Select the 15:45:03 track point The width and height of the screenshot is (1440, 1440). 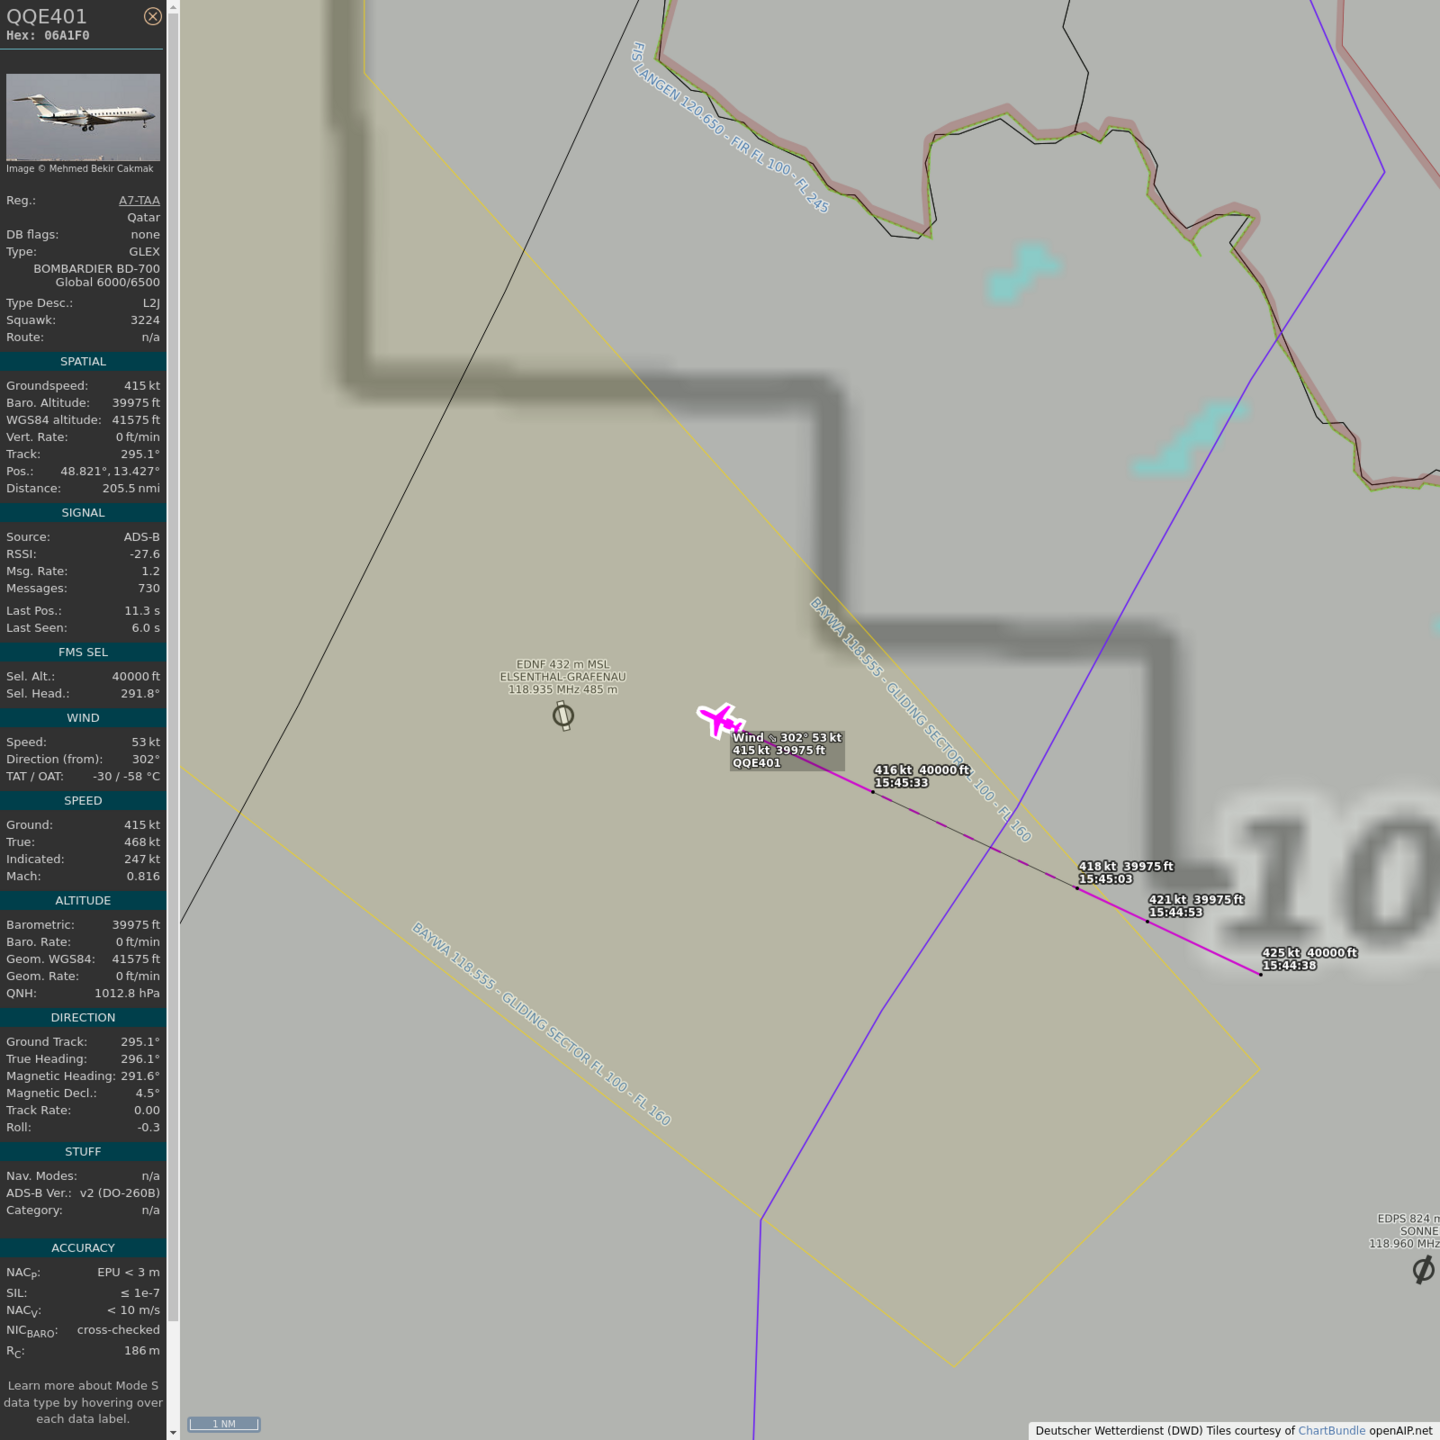[1077, 888]
